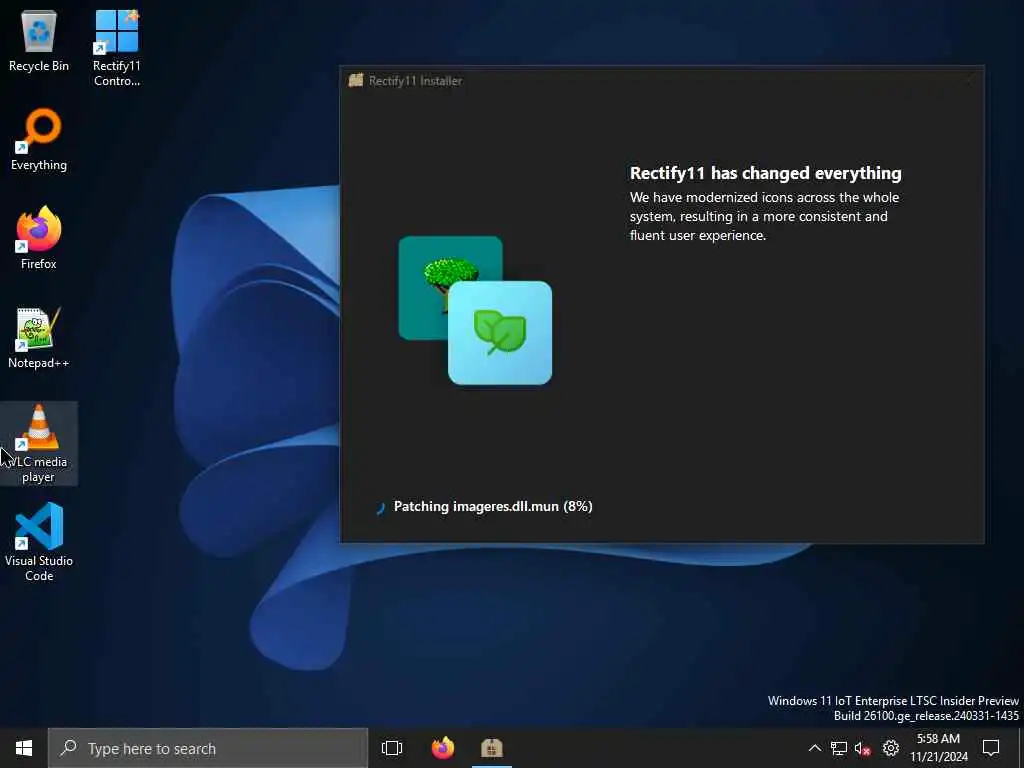Screen dimensions: 1024x768
Task: Open the clock showing 5:58 AM
Action: 938,748
